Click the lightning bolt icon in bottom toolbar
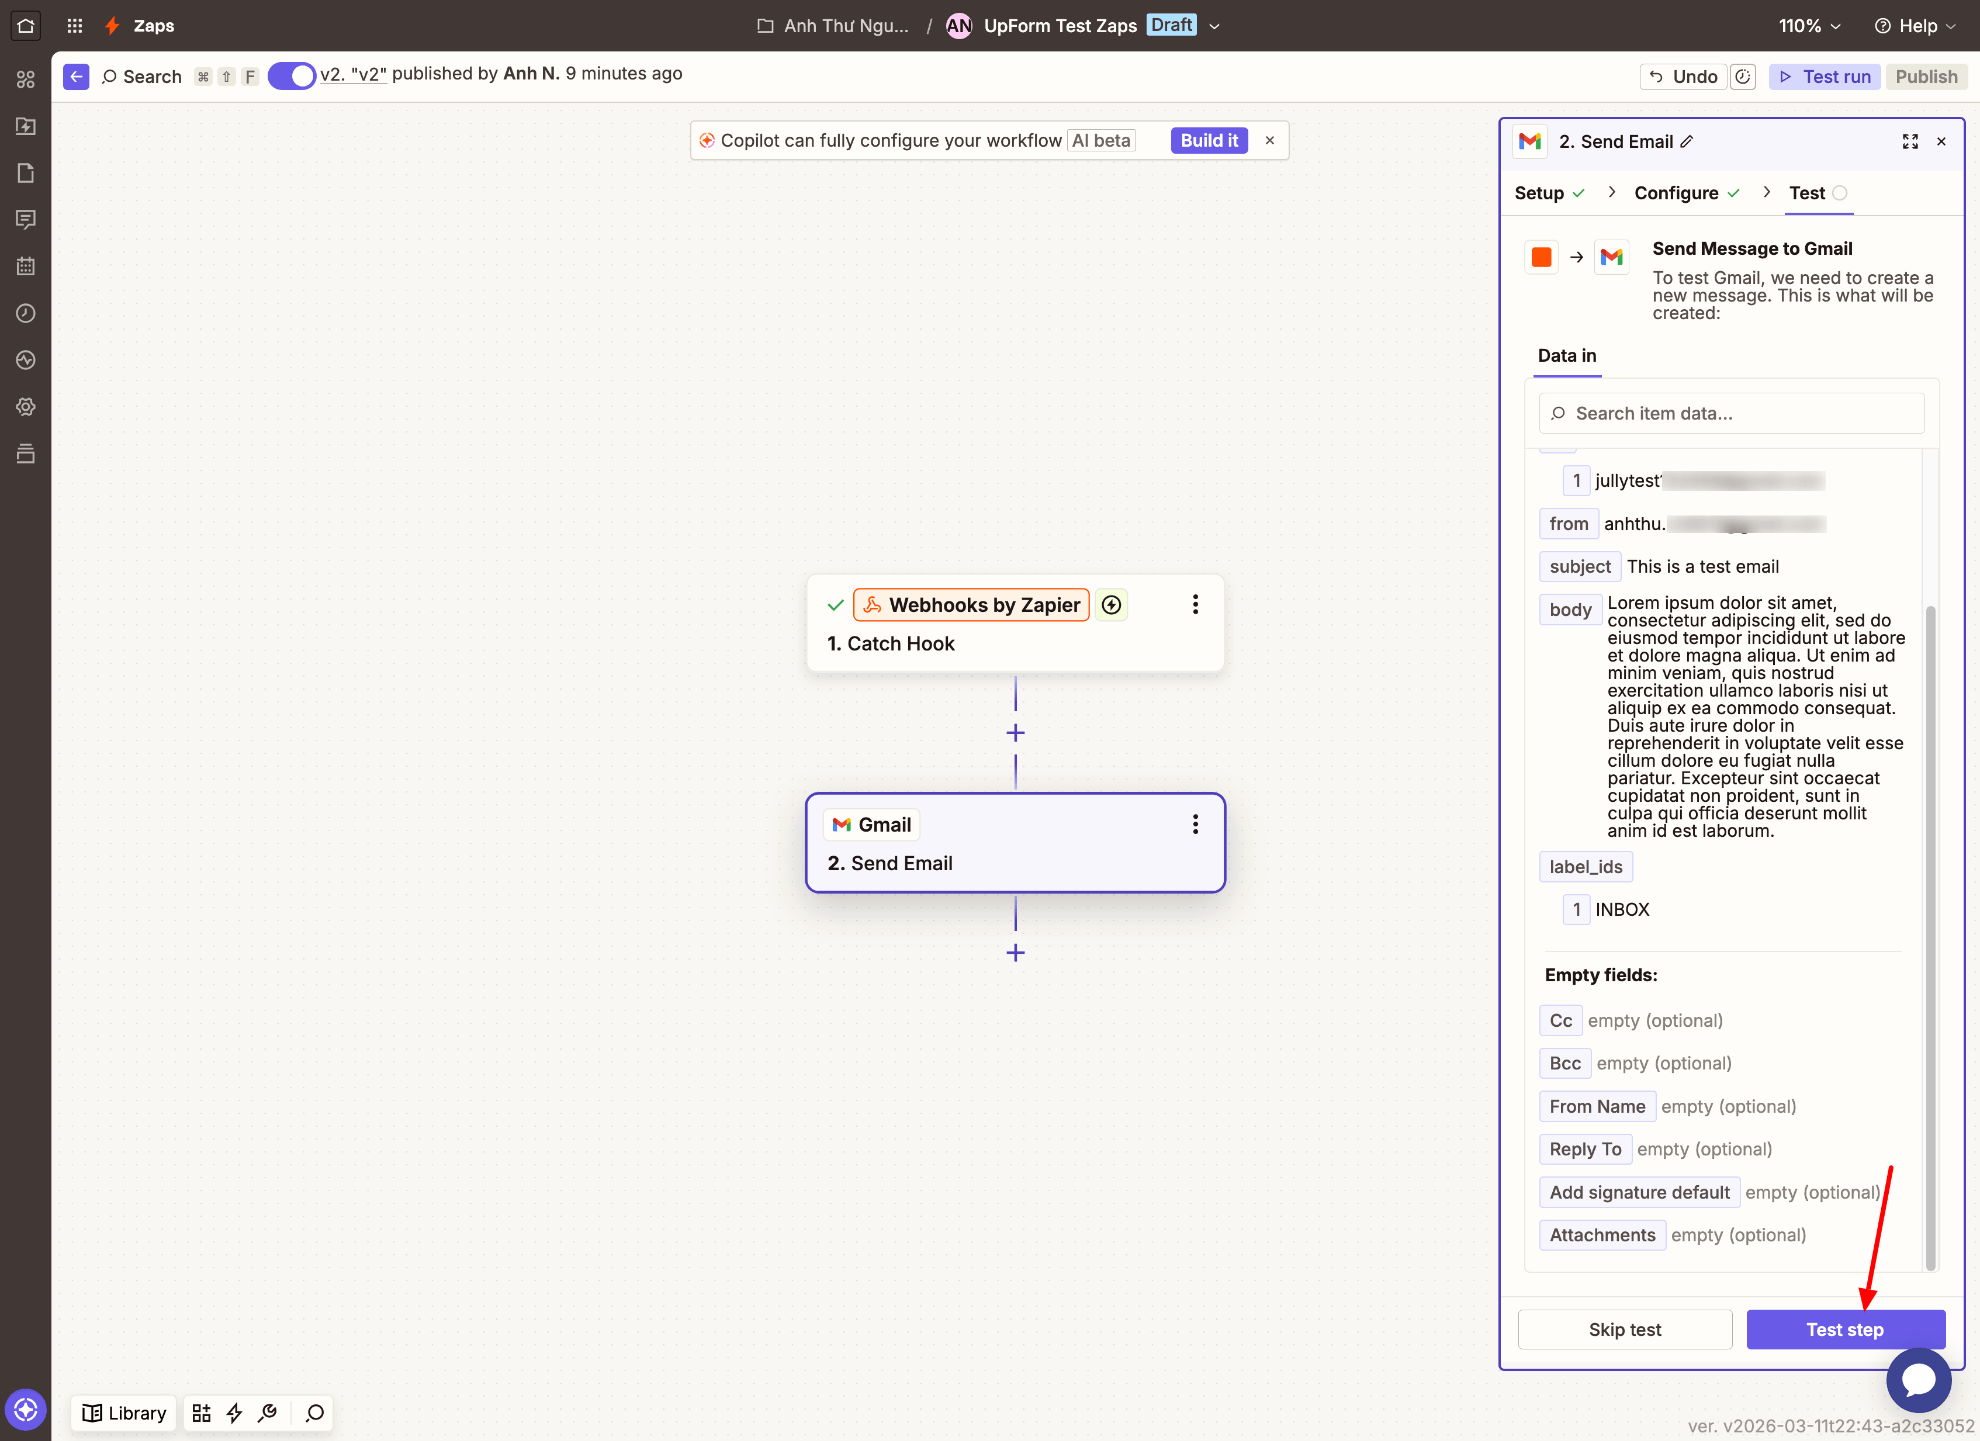Screen dimensions: 1980x1441 click(234, 1413)
